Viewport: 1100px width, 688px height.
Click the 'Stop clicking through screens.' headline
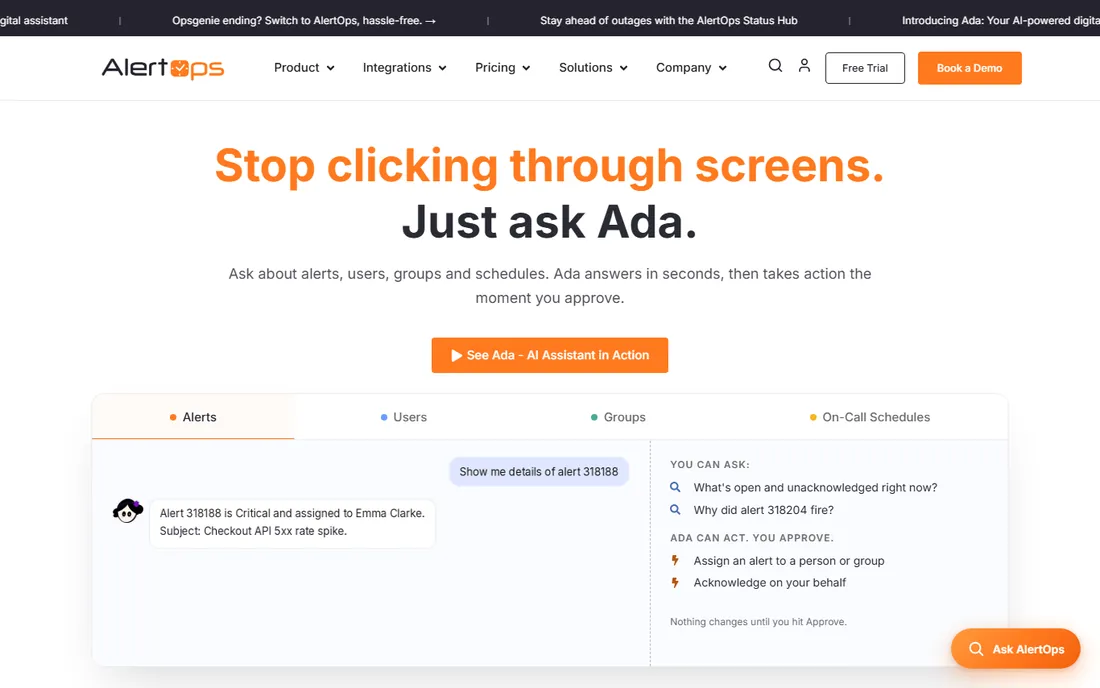click(x=549, y=166)
